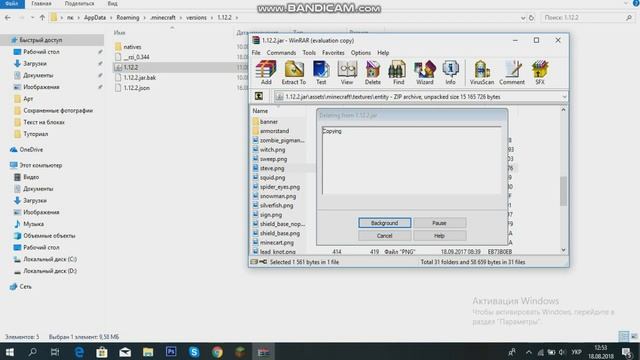Image resolution: width=640 pixels, height=360 pixels.
Task: Click the .minecraft segment in Explorer path
Action: pyautogui.click(x=162, y=18)
